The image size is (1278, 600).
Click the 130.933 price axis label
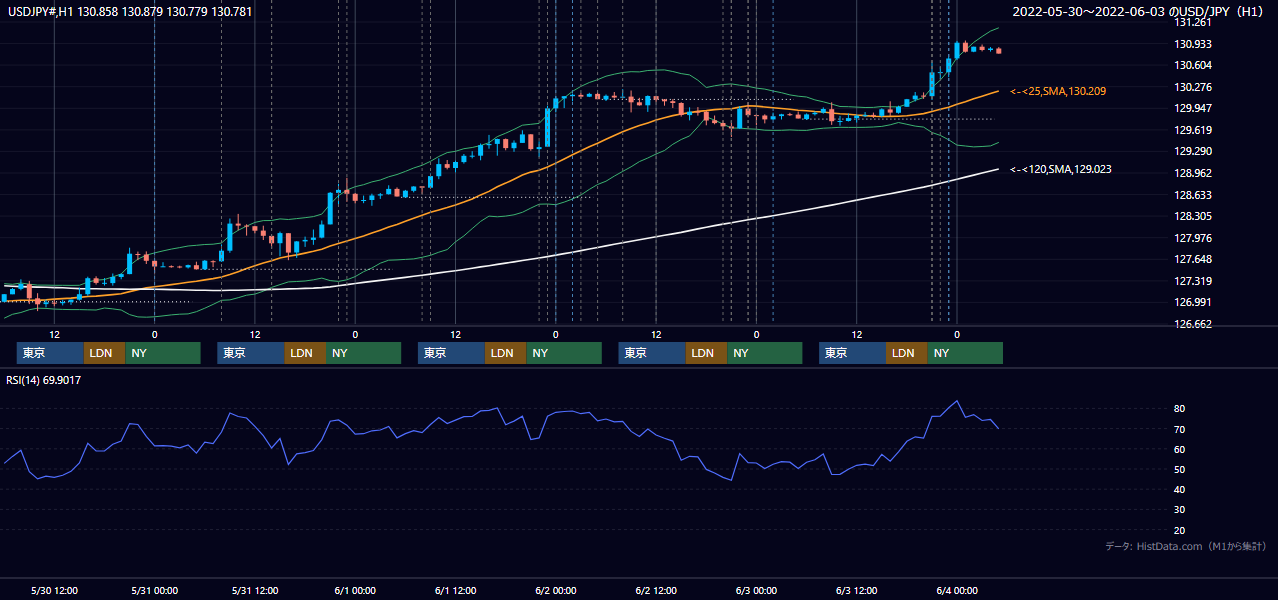1195,44
